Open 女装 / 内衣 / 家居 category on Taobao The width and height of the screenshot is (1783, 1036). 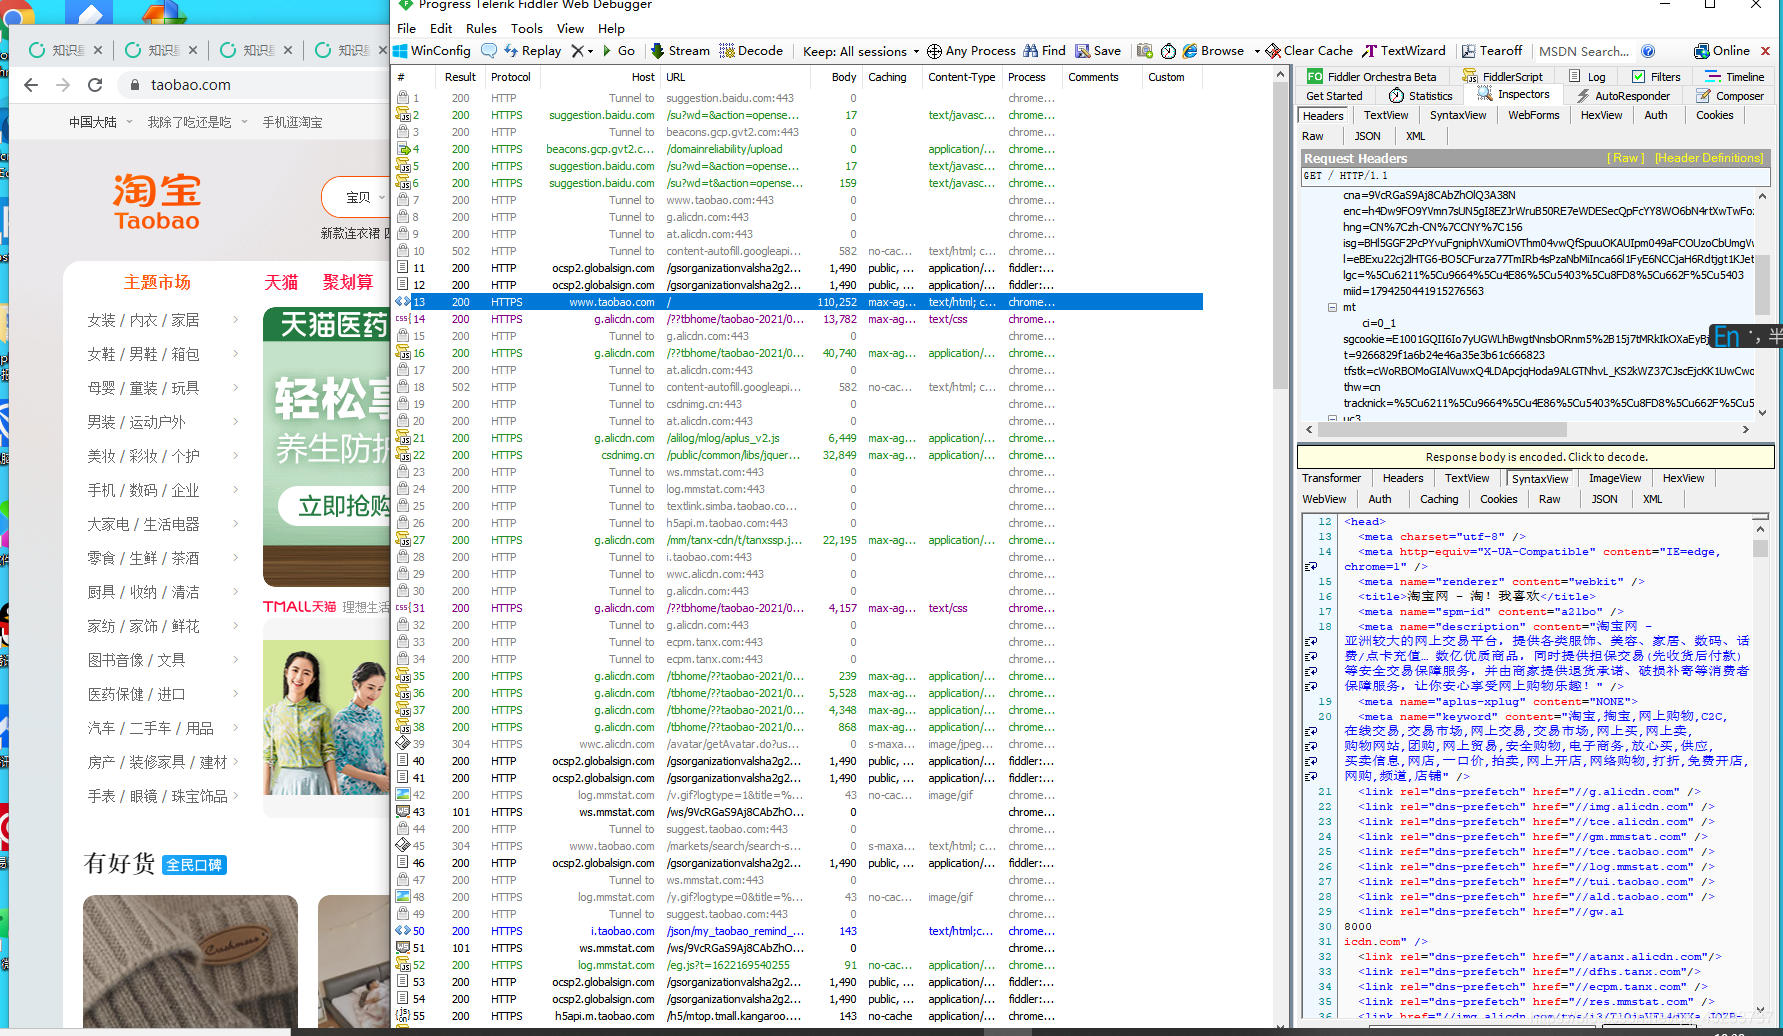[x=143, y=320]
